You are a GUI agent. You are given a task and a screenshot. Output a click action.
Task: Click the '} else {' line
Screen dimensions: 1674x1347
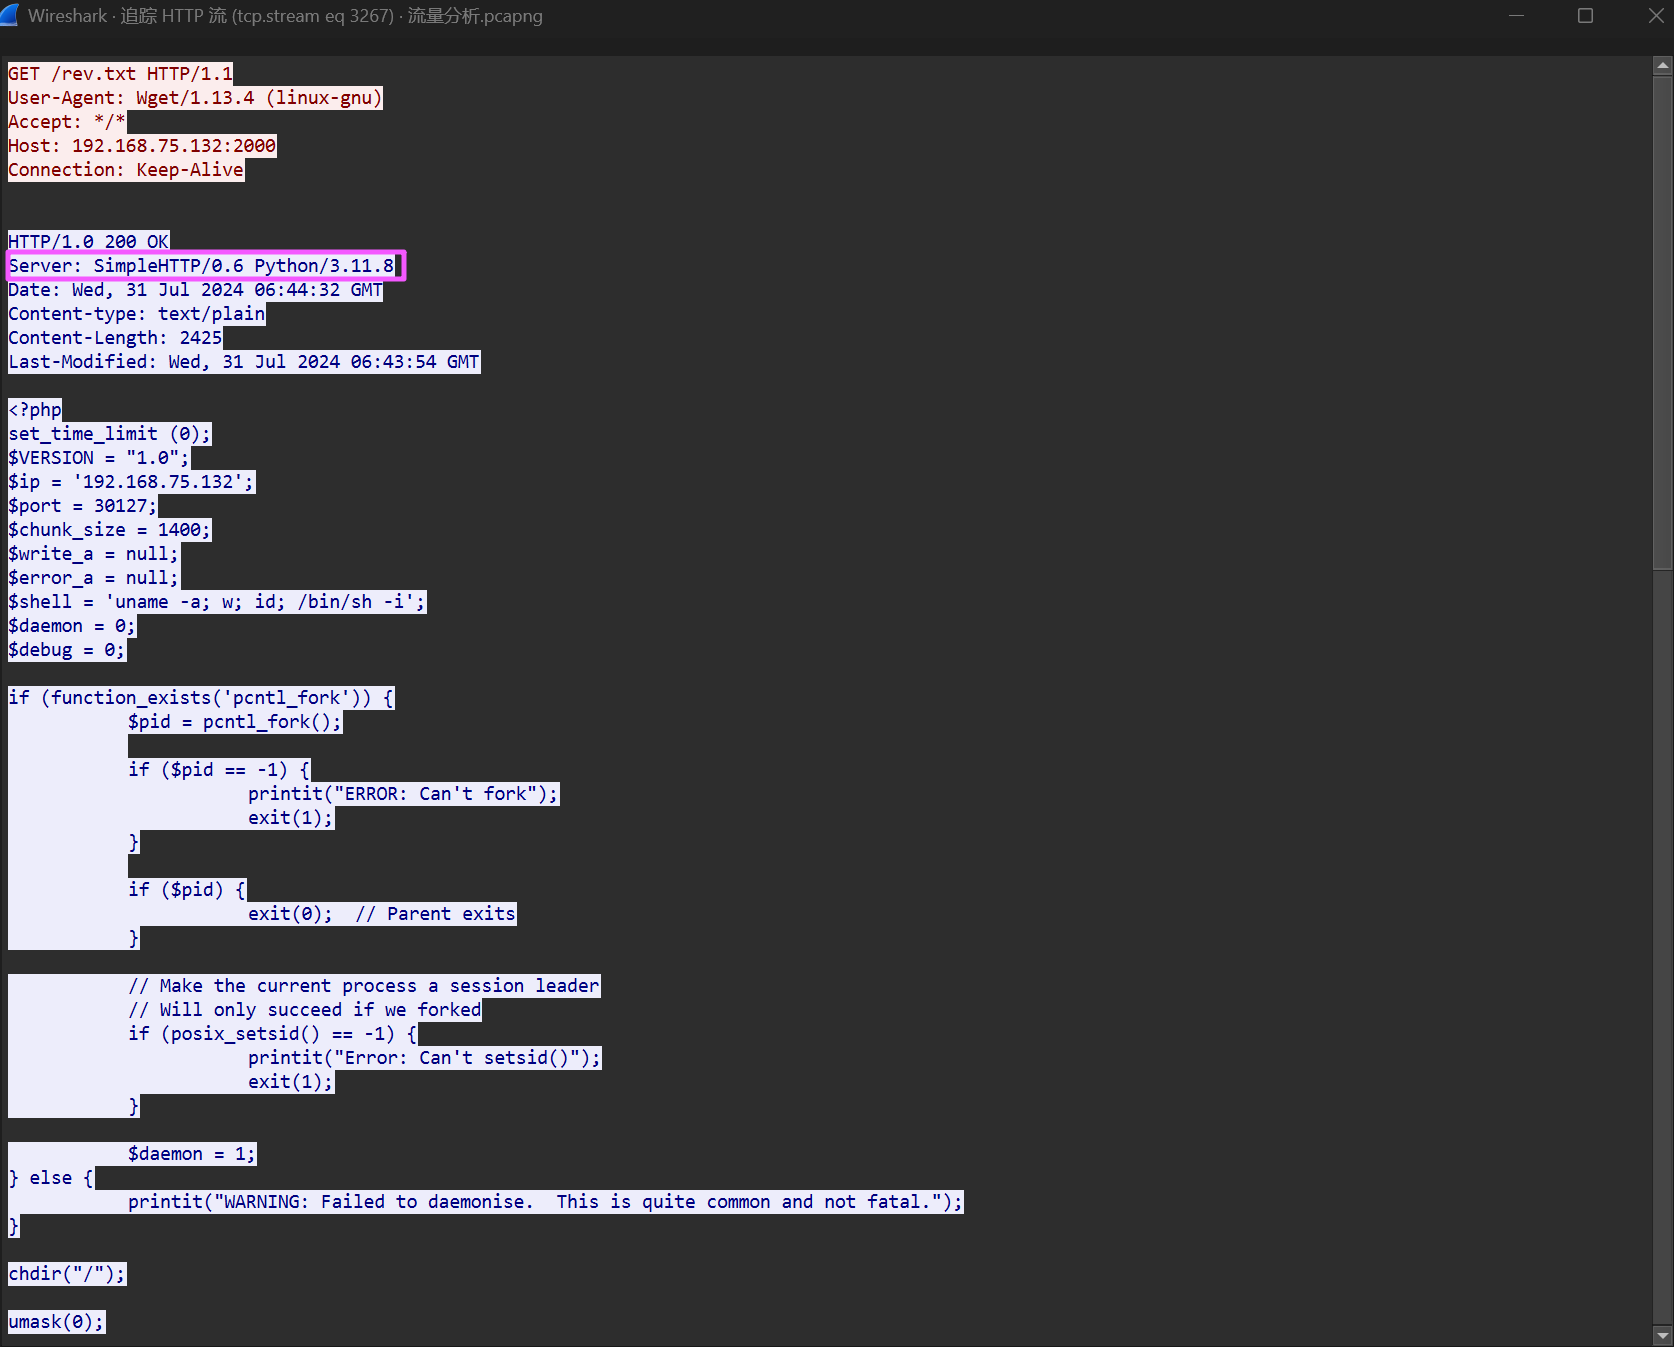point(51,1178)
